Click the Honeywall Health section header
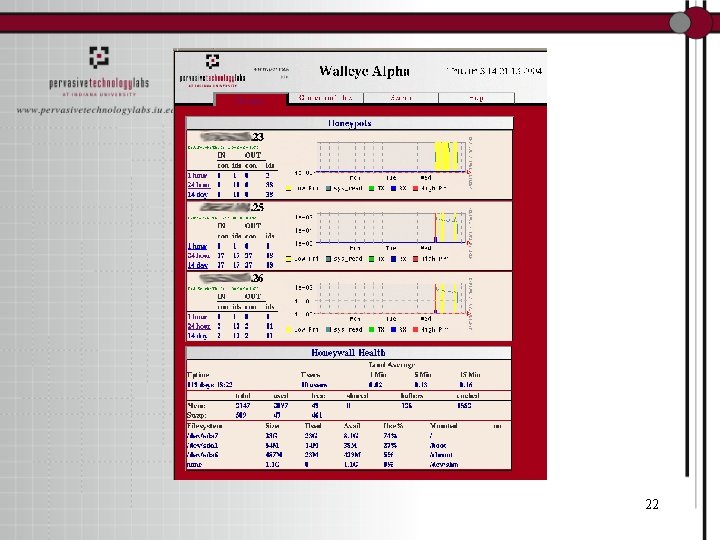Viewport: 720px width, 540px height. pyautogui.click(x=349, y=353)
